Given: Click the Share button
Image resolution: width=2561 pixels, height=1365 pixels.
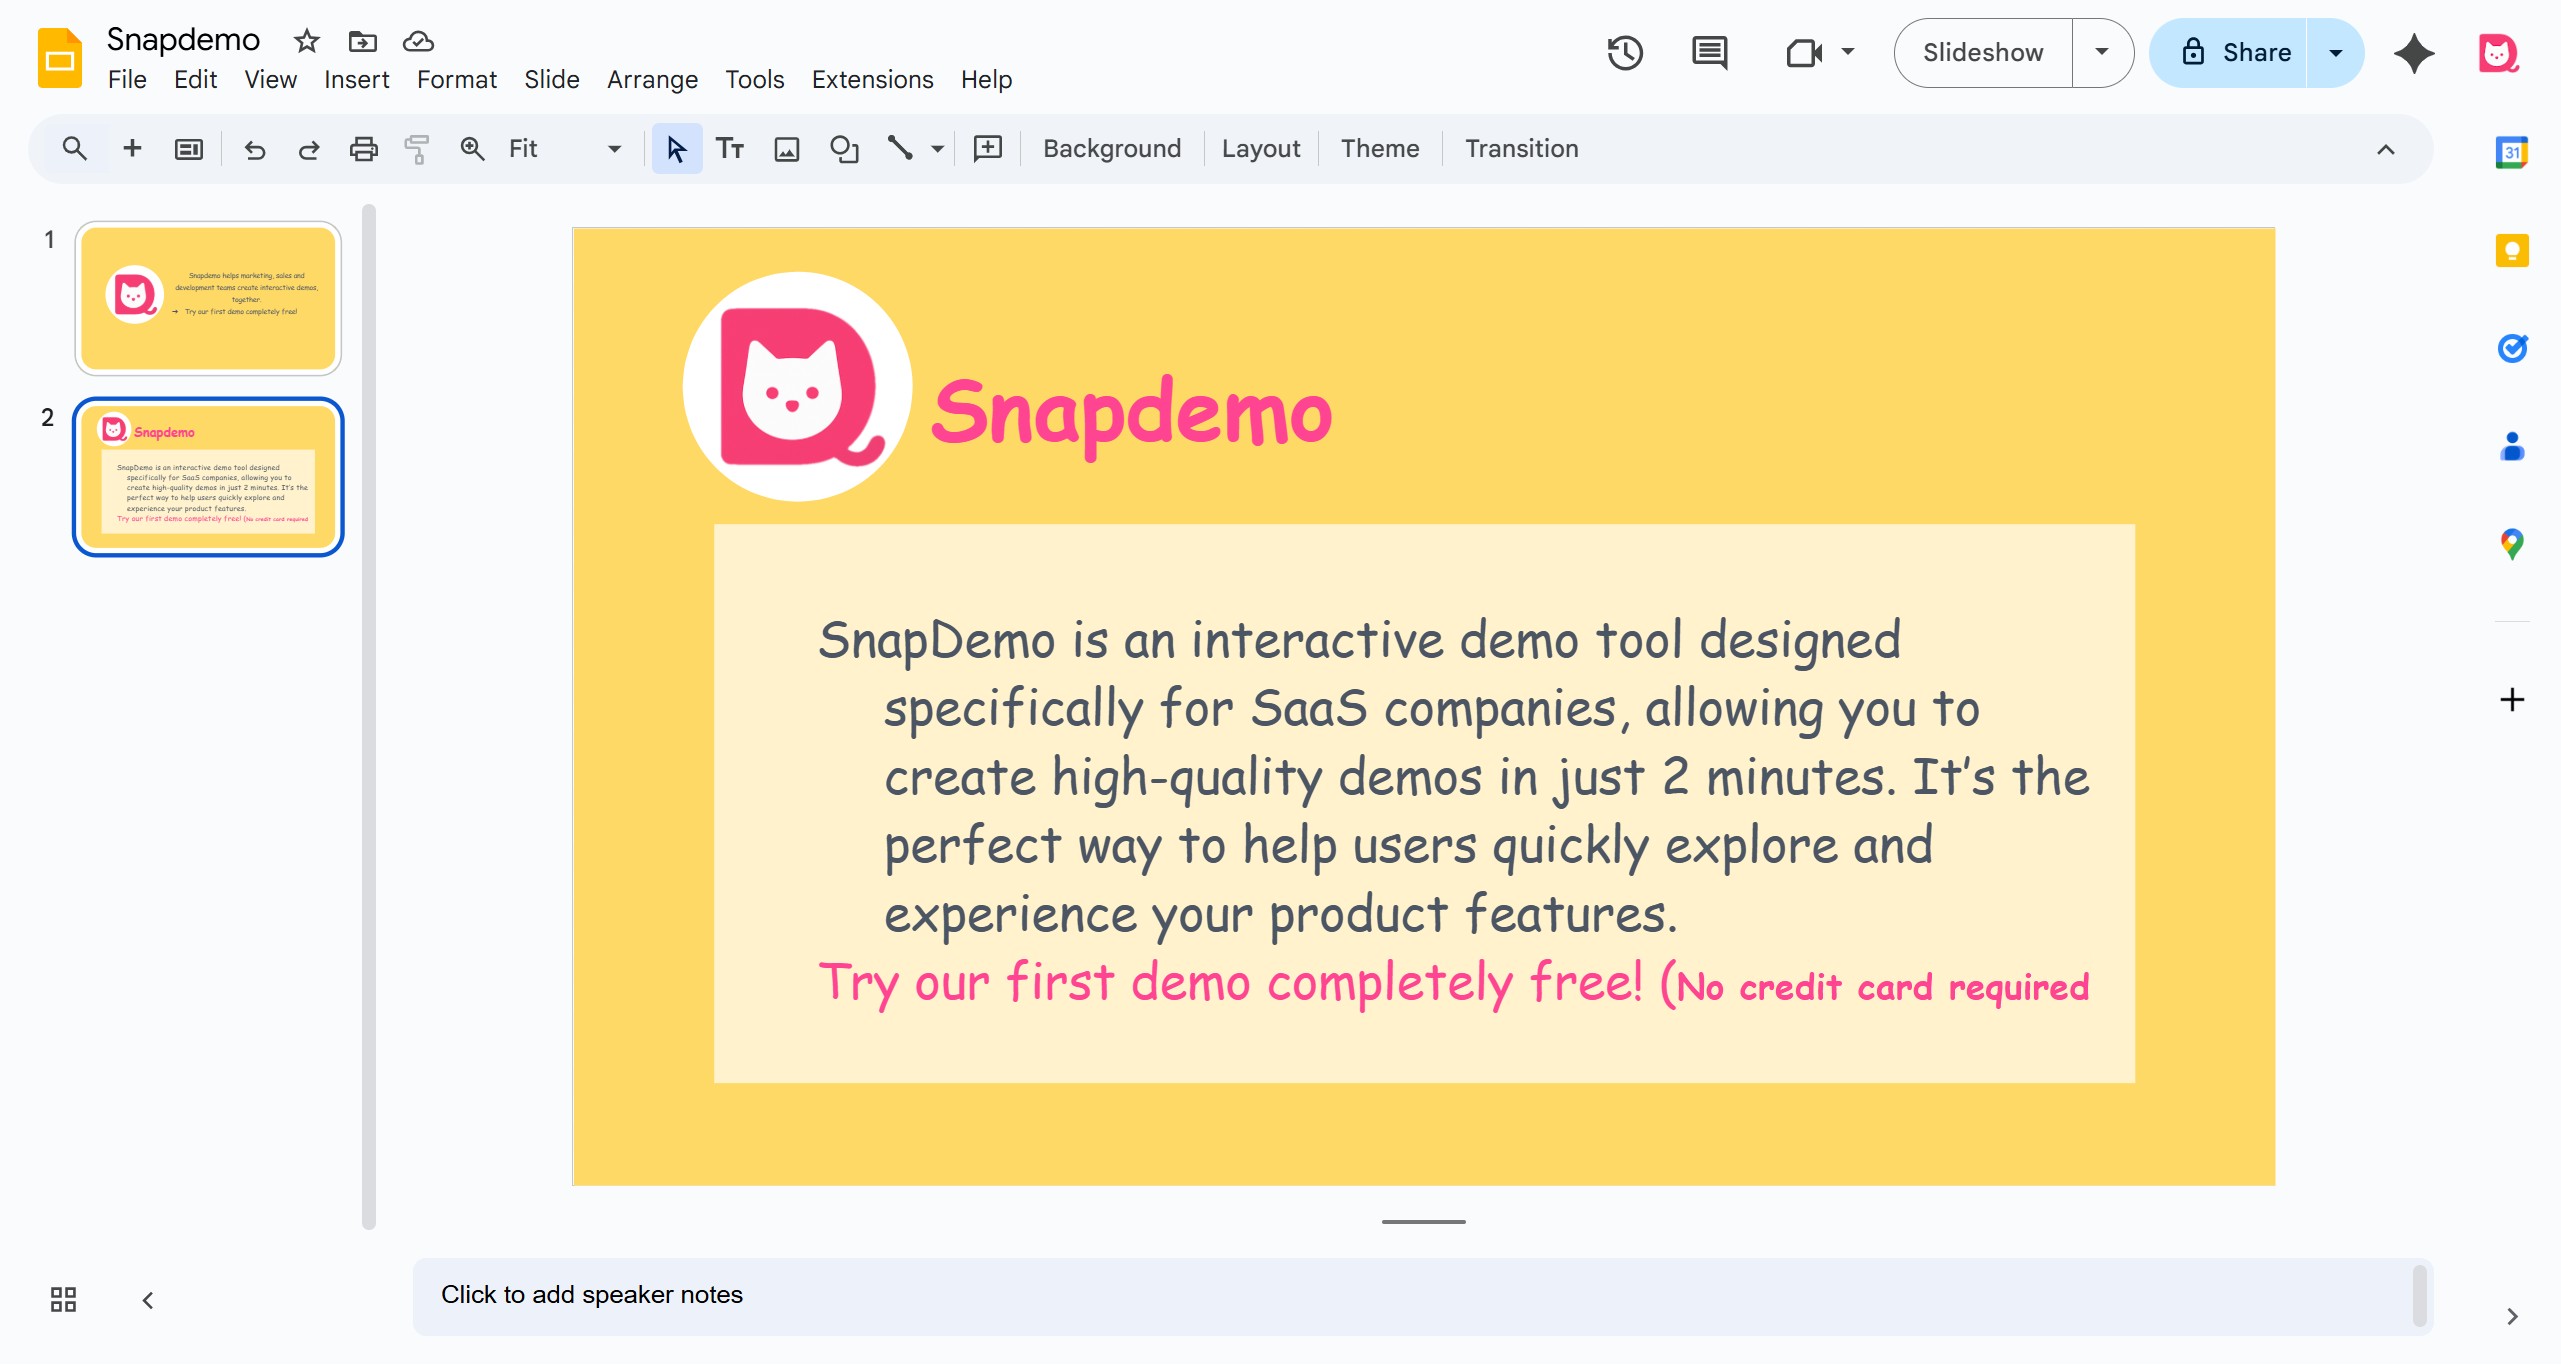Looking at the screenshot, I should [2230, 53].
